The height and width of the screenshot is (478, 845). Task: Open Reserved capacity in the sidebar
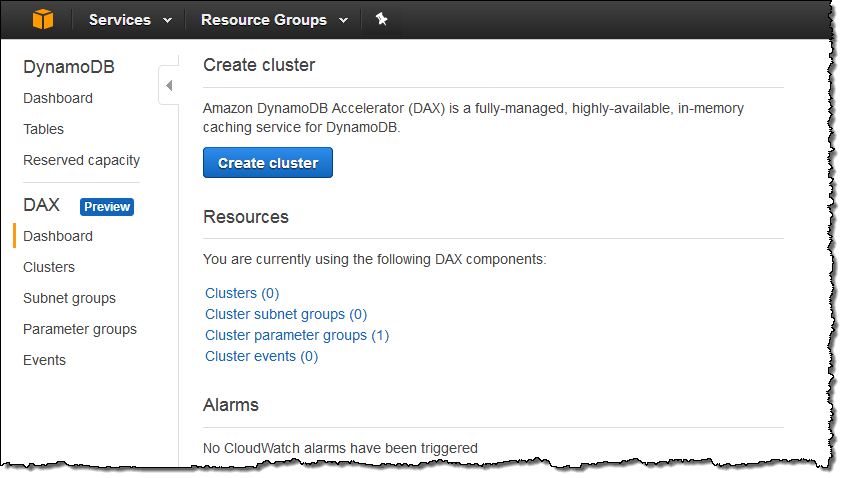[x=81, y=160]
